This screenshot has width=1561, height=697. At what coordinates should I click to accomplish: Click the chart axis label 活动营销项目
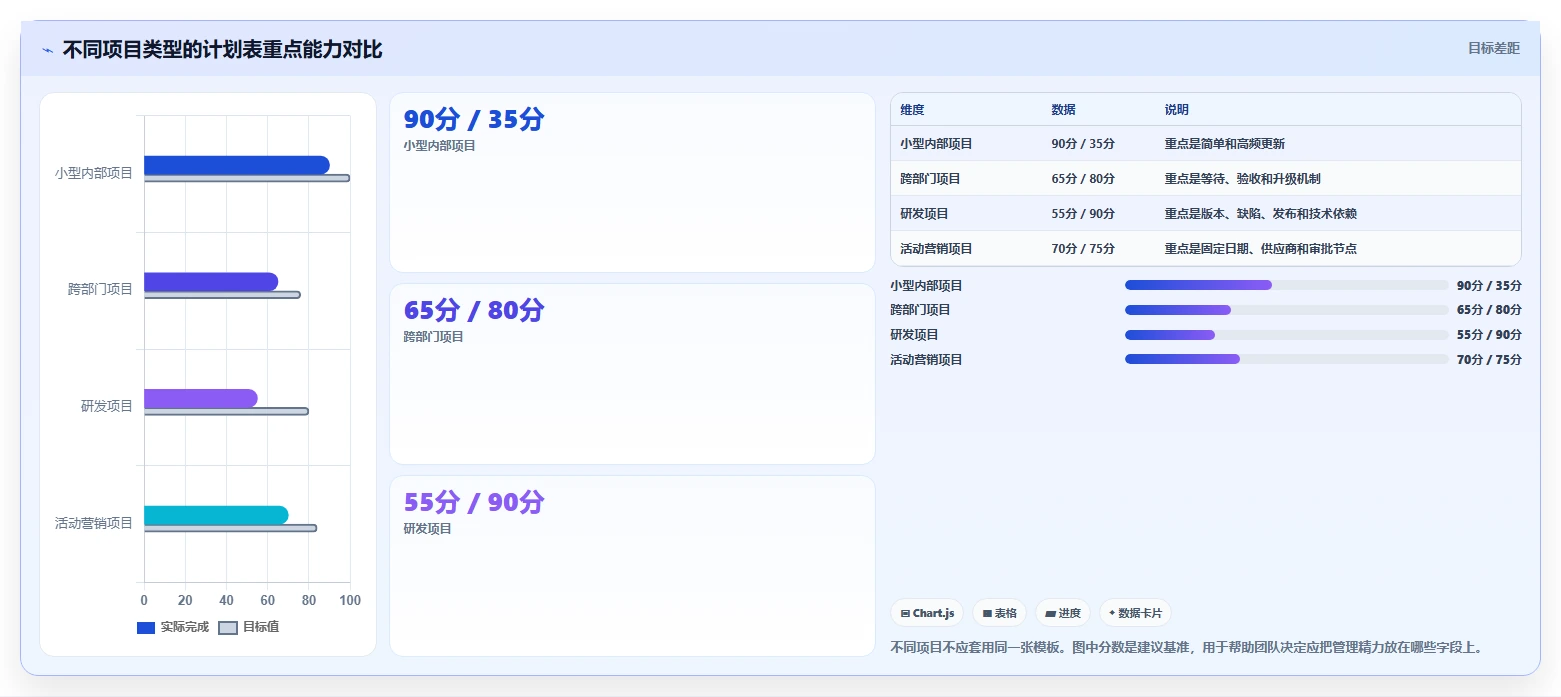[94, 523]
